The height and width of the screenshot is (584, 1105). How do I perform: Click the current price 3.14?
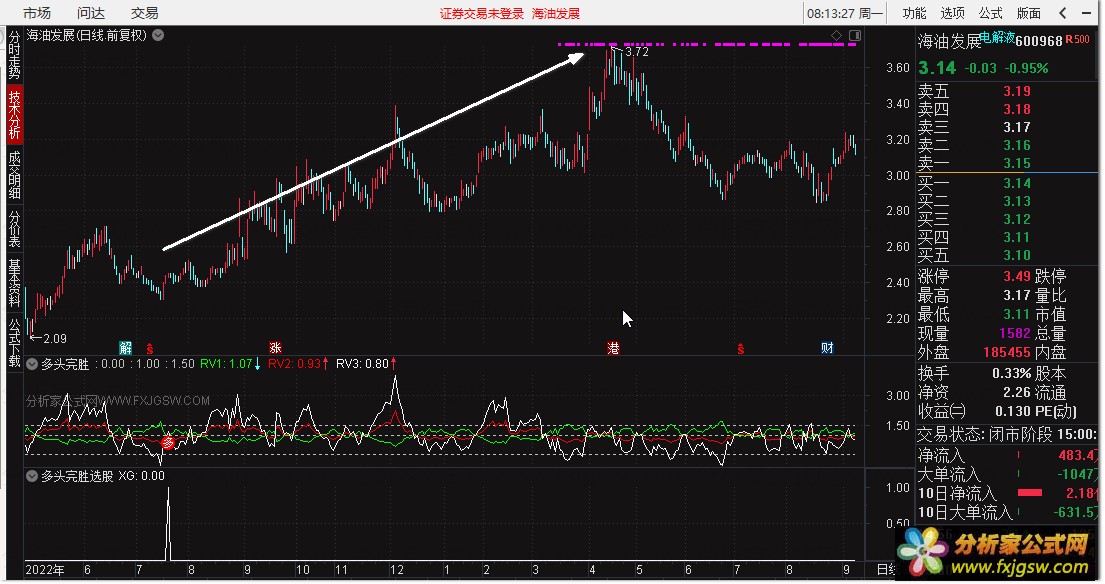[x=937, y=68]
